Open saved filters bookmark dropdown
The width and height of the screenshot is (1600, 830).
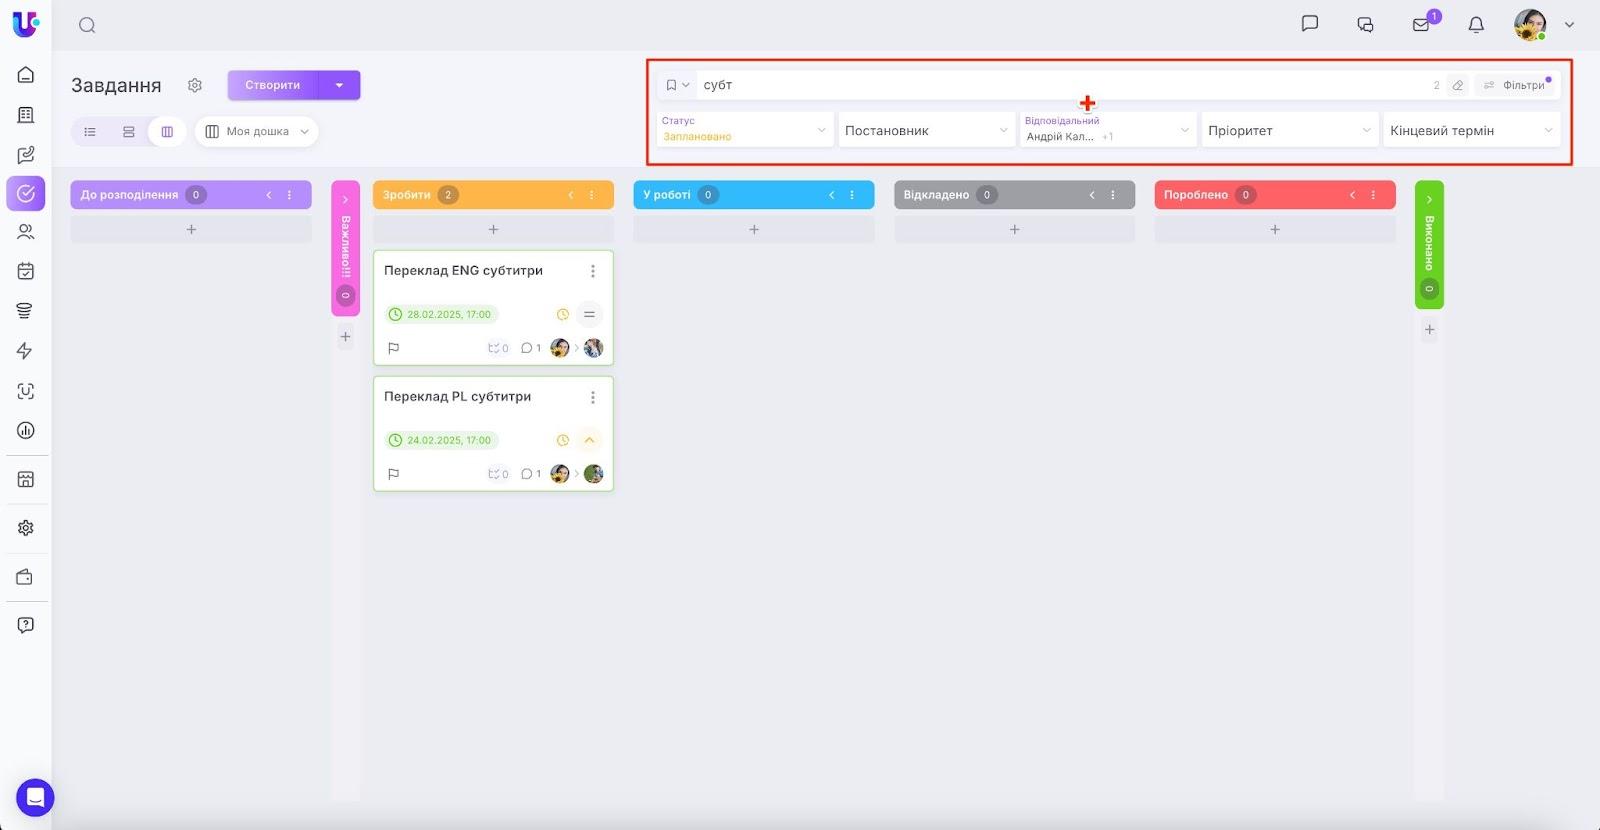[x=677, y=85]
